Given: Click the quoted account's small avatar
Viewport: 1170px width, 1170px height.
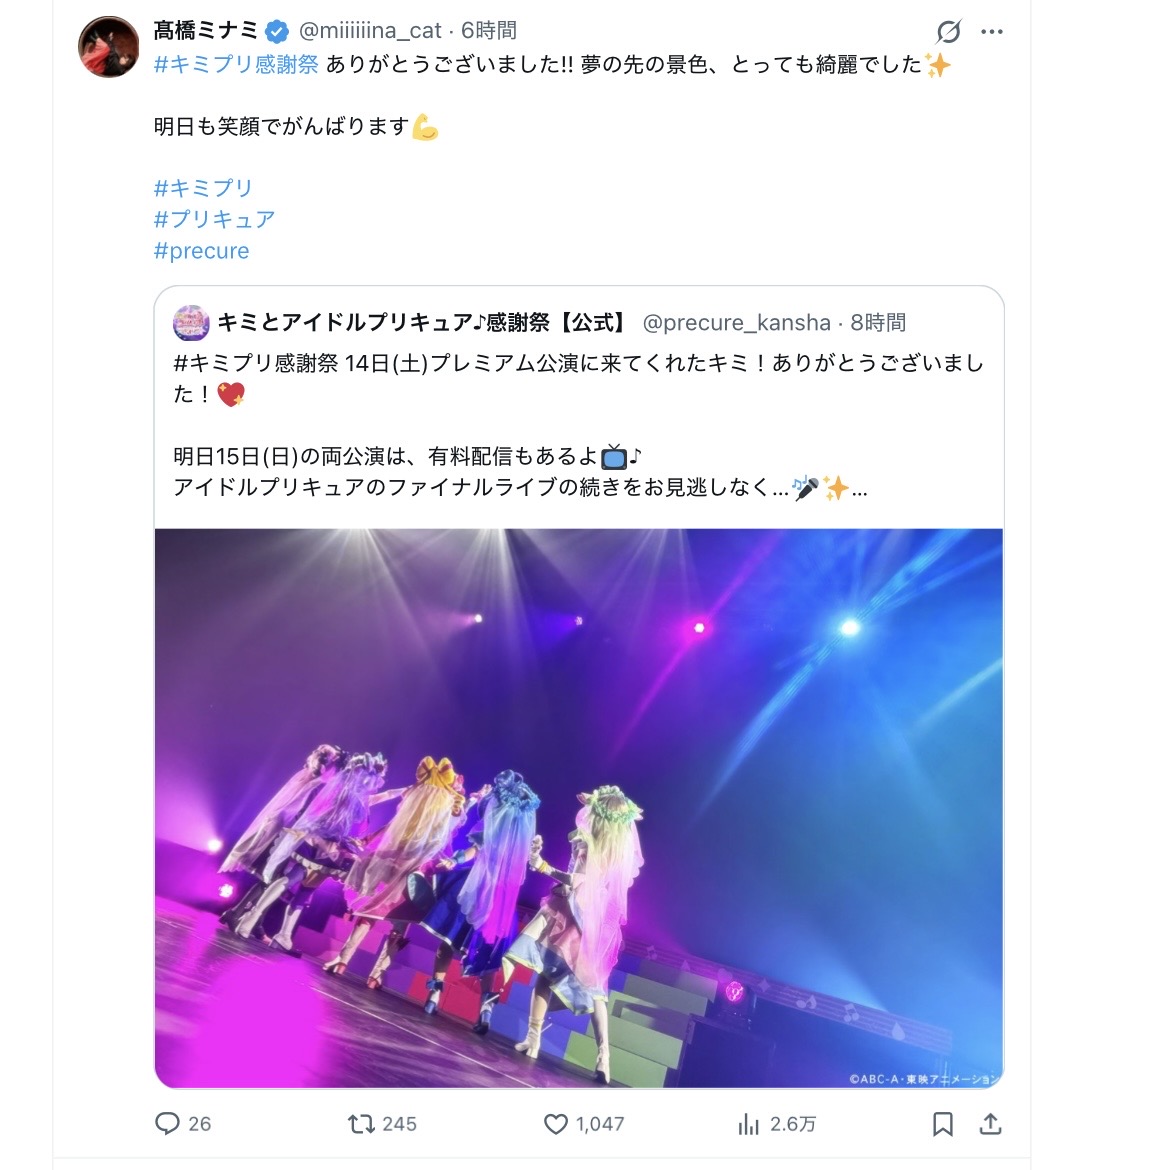Looking at the screenshot, I should click(x=191, y=322).
